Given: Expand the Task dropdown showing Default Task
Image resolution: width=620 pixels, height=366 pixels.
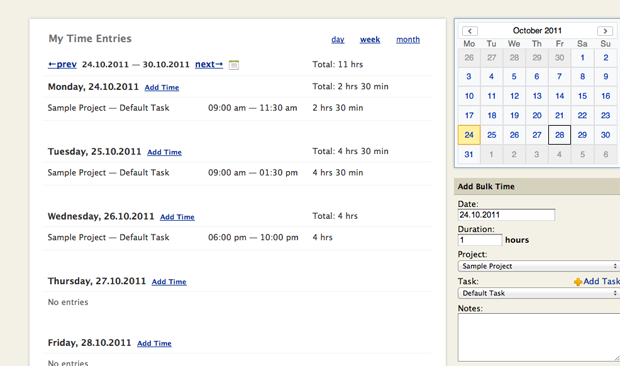Looking at the screenshot, I should pos(539,293).
